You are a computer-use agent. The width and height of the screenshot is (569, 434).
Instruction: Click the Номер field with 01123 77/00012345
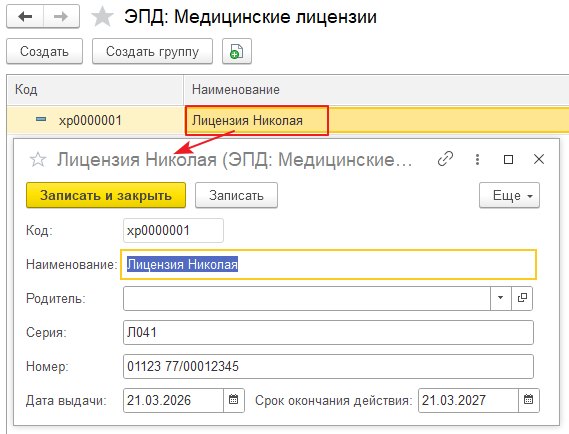click(328, 367)
